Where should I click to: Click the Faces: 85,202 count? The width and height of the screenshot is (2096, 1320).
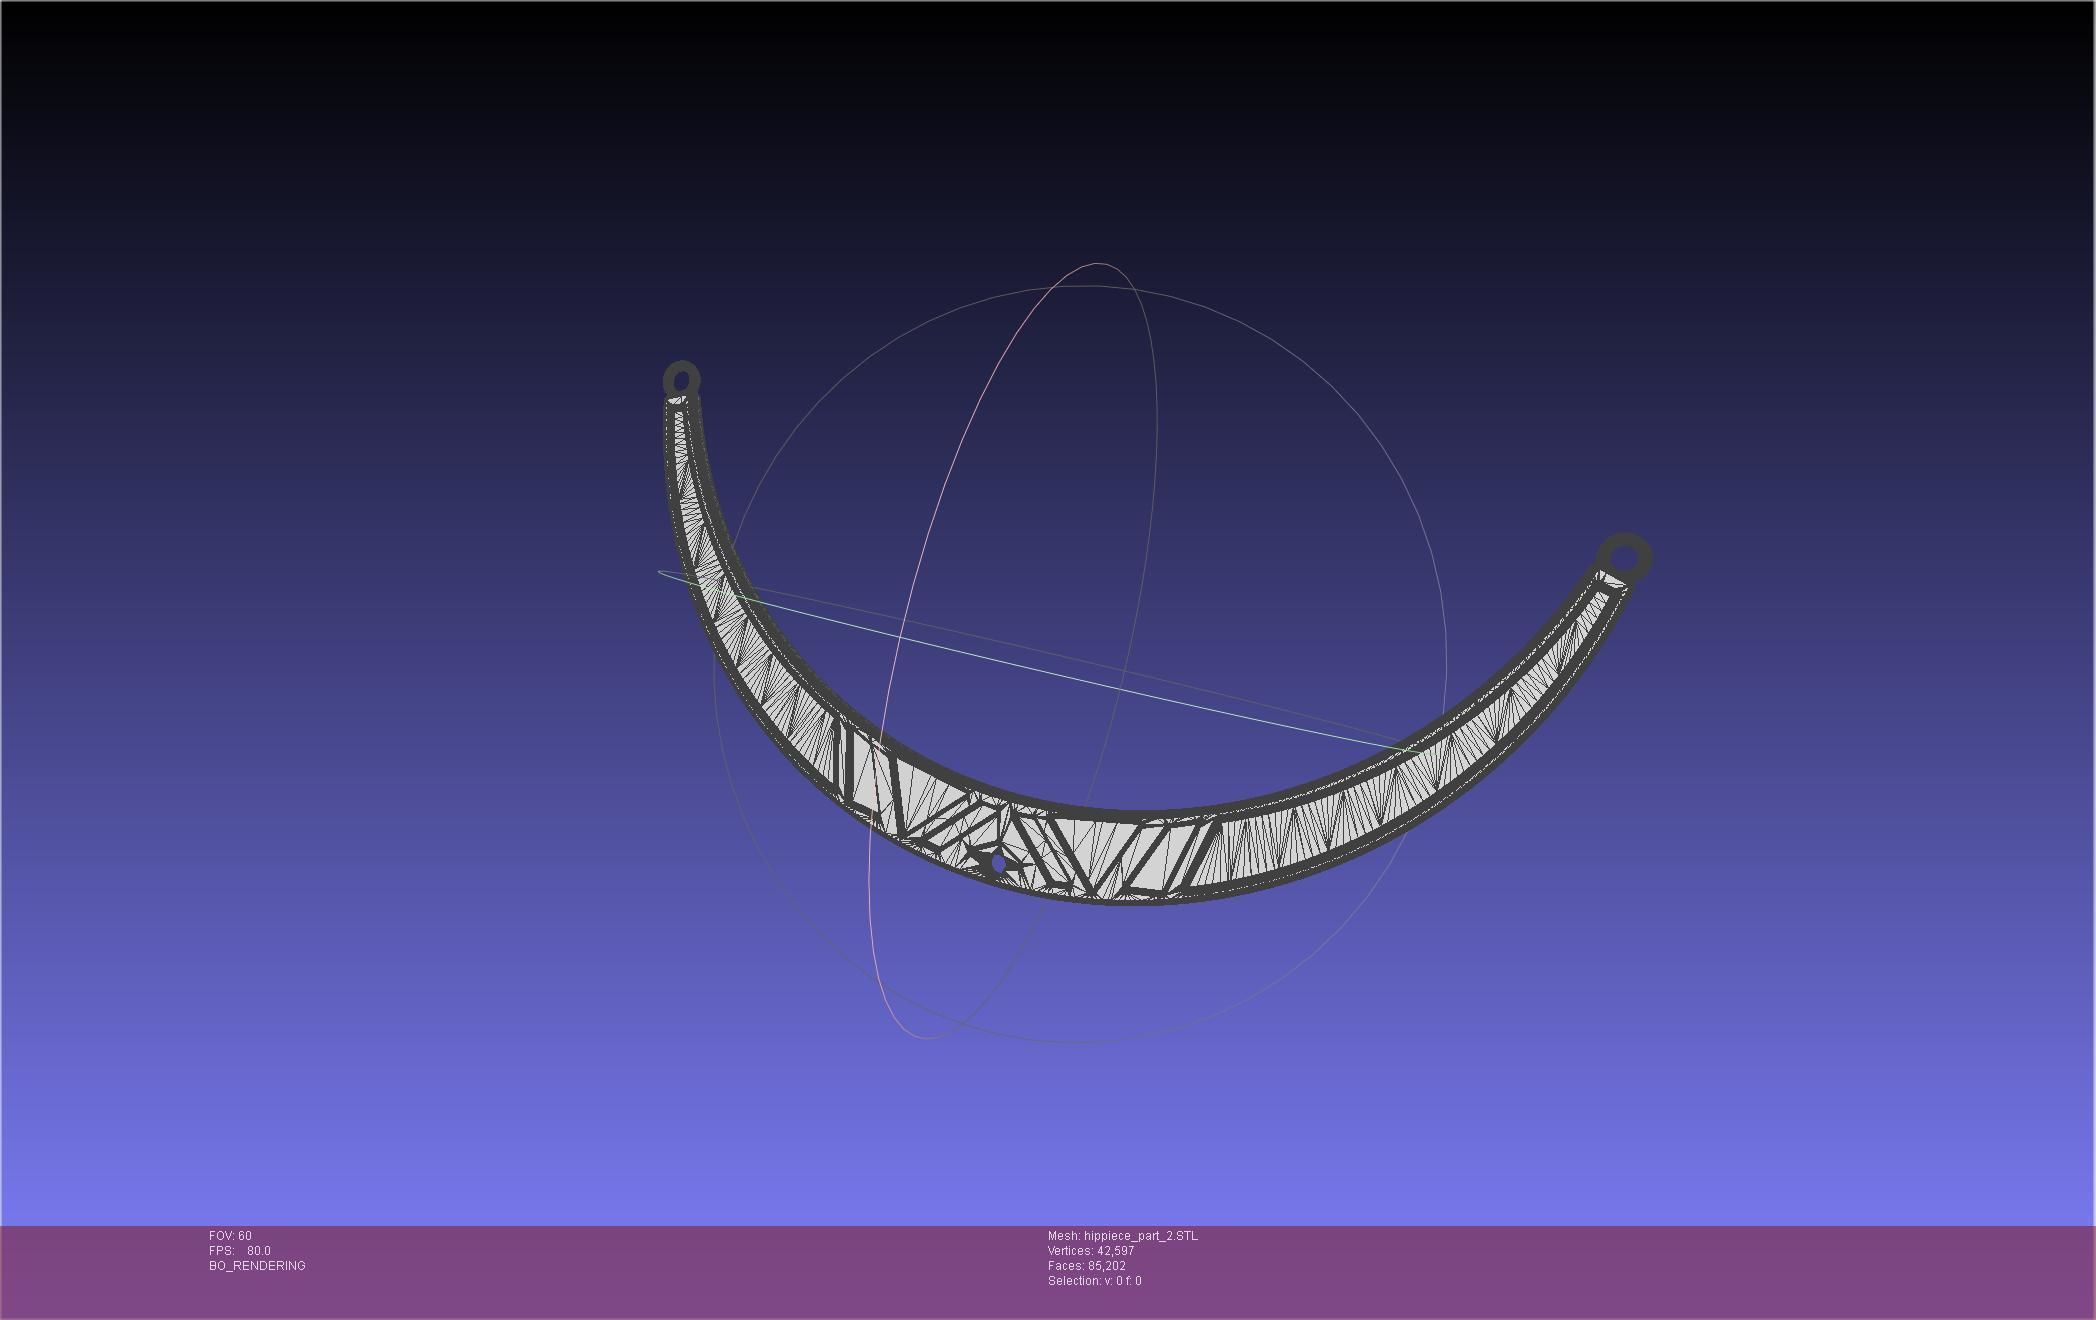pyautogui.click(x=1087, y=1266)
